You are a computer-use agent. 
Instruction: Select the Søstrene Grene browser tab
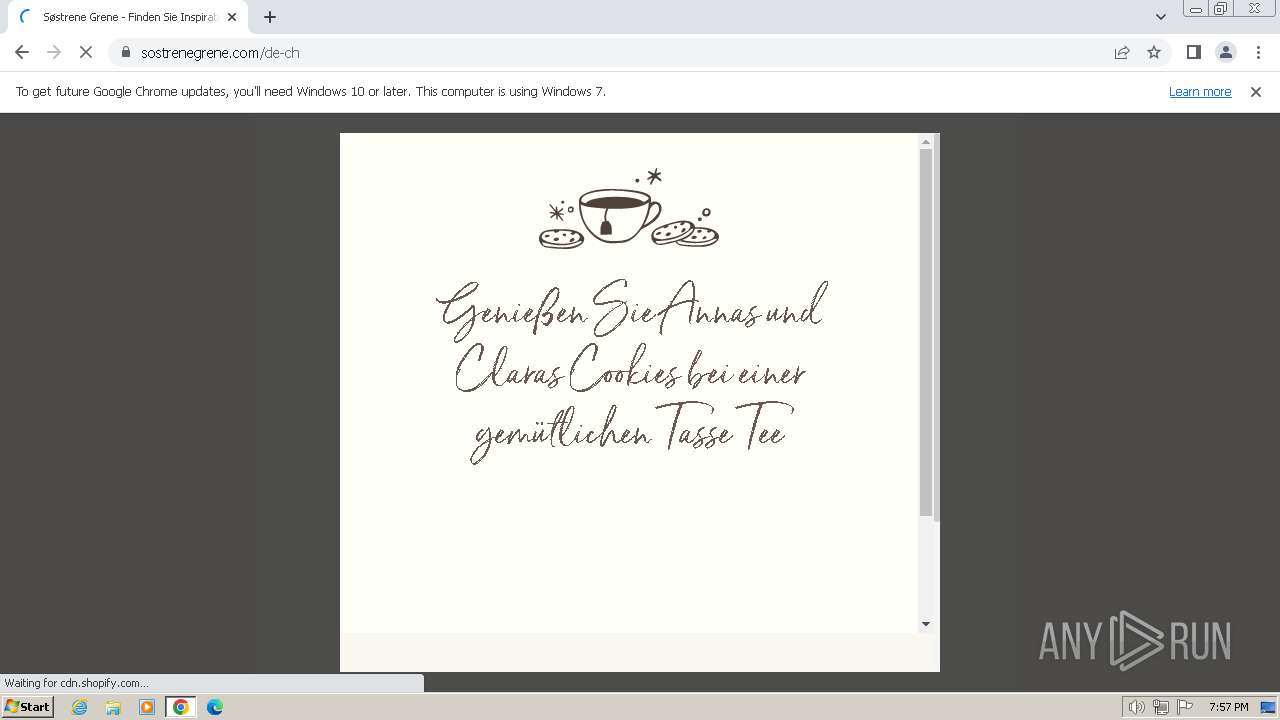(x=127, y=17)
